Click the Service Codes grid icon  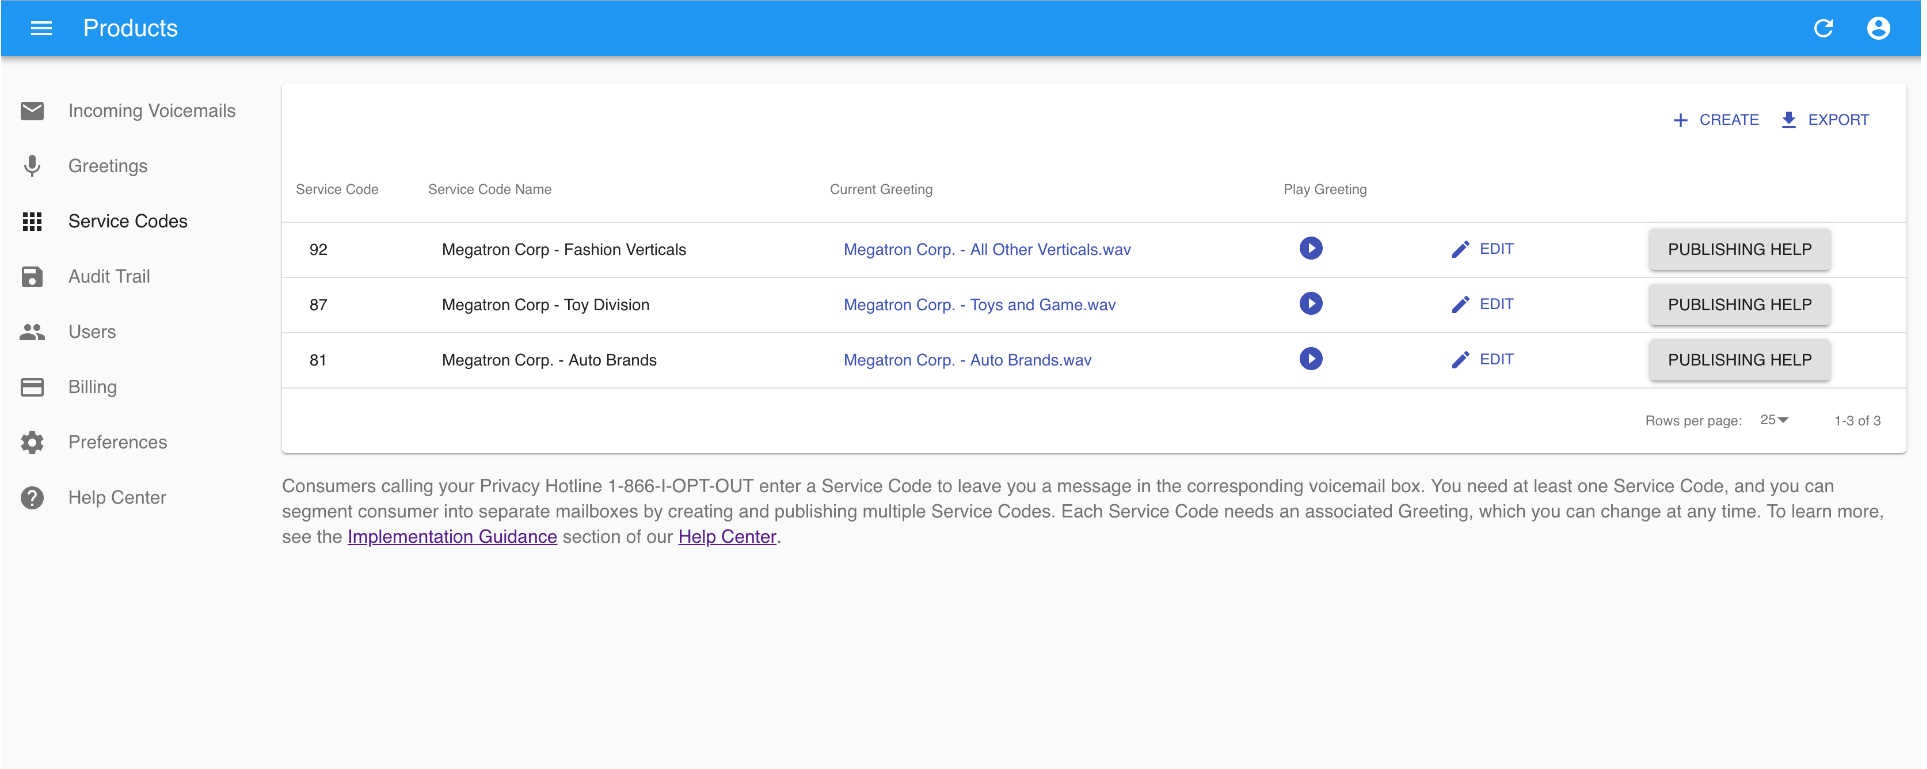32,221
